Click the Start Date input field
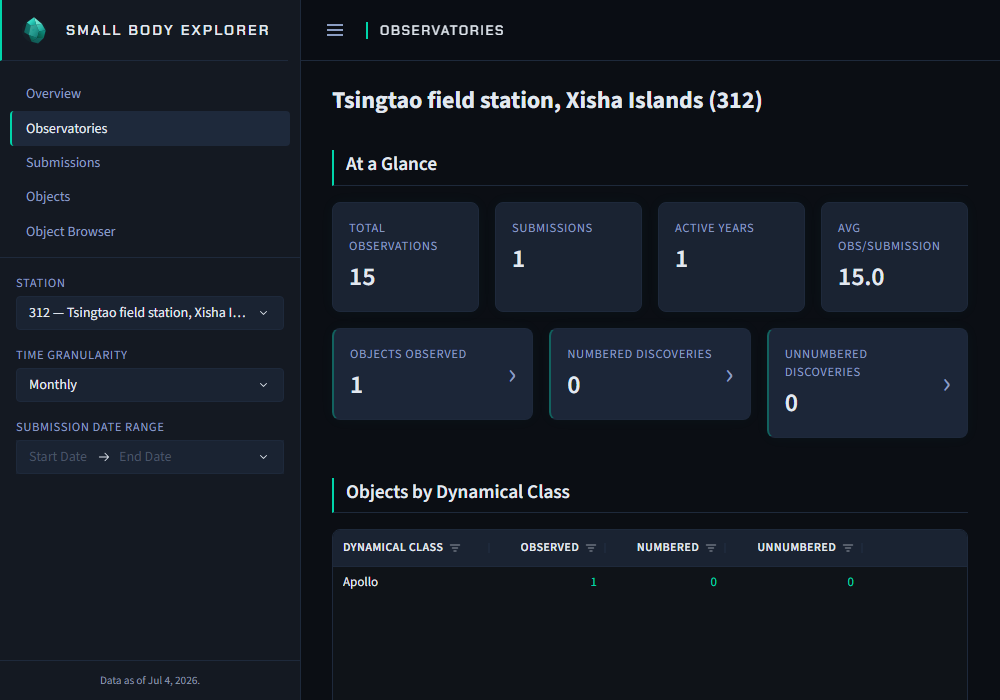This screenshot has width=1000, height=700. point(58,456)
